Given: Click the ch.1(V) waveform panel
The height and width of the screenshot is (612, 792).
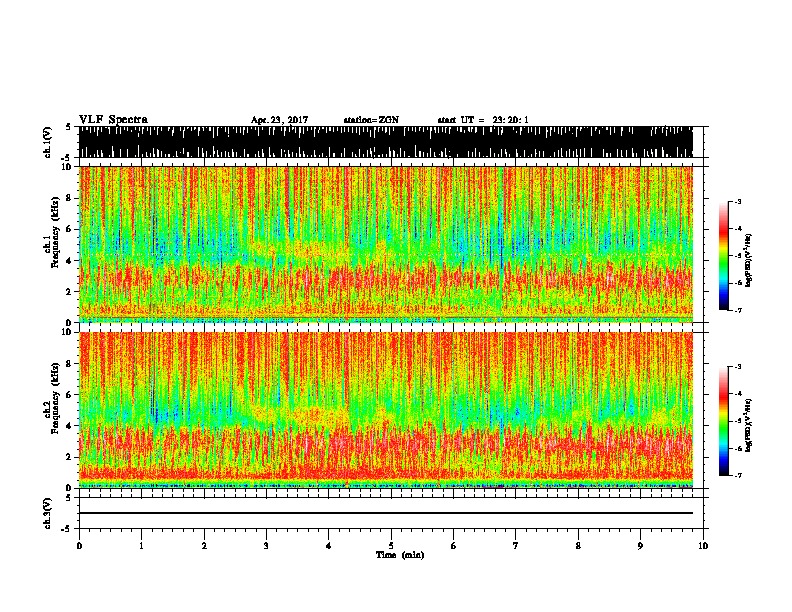Looking at the screenshot, I should [x=386, y=142].
